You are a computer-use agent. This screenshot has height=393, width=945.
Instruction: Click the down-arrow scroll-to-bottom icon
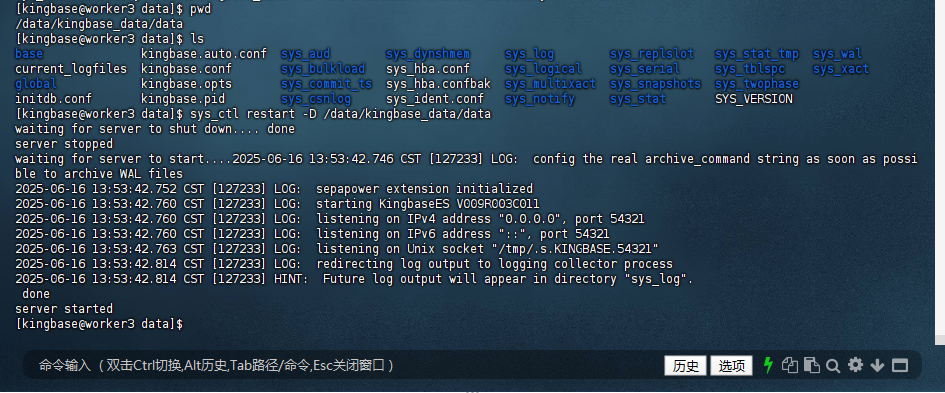click(x=878, y=365)
